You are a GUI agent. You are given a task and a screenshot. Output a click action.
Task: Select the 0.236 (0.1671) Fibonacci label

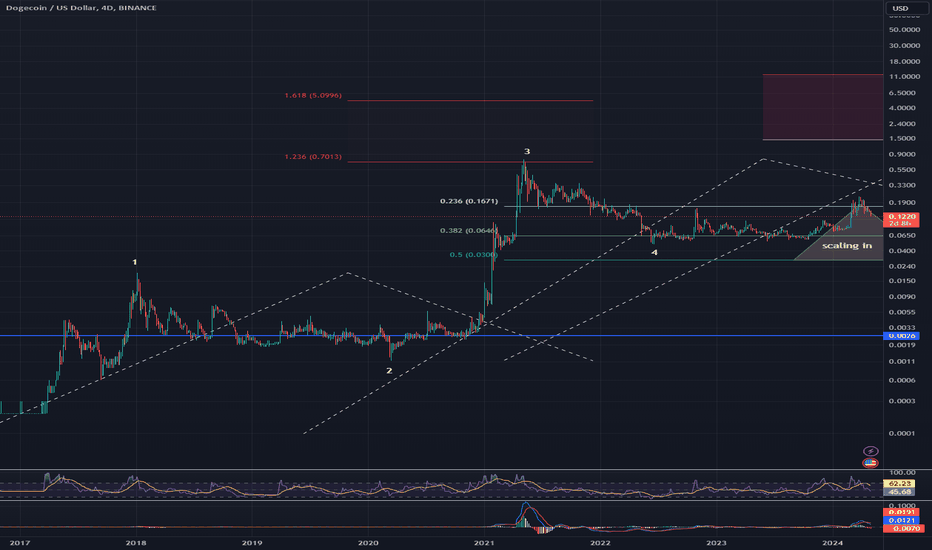coord(469,201)
